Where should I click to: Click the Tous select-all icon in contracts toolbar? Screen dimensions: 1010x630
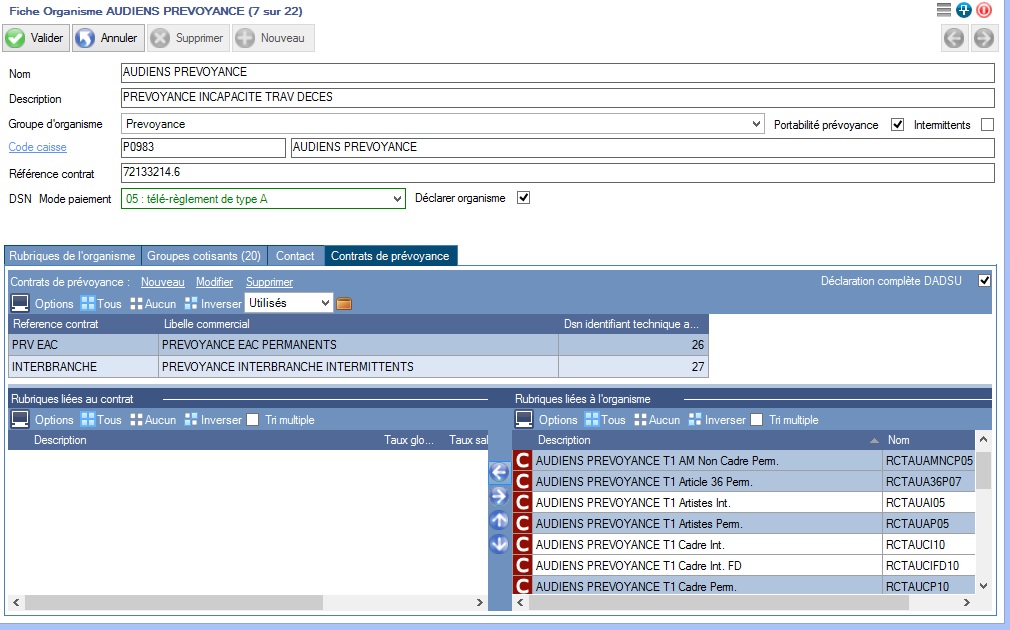pyautogui.click(x=101, y=303)
